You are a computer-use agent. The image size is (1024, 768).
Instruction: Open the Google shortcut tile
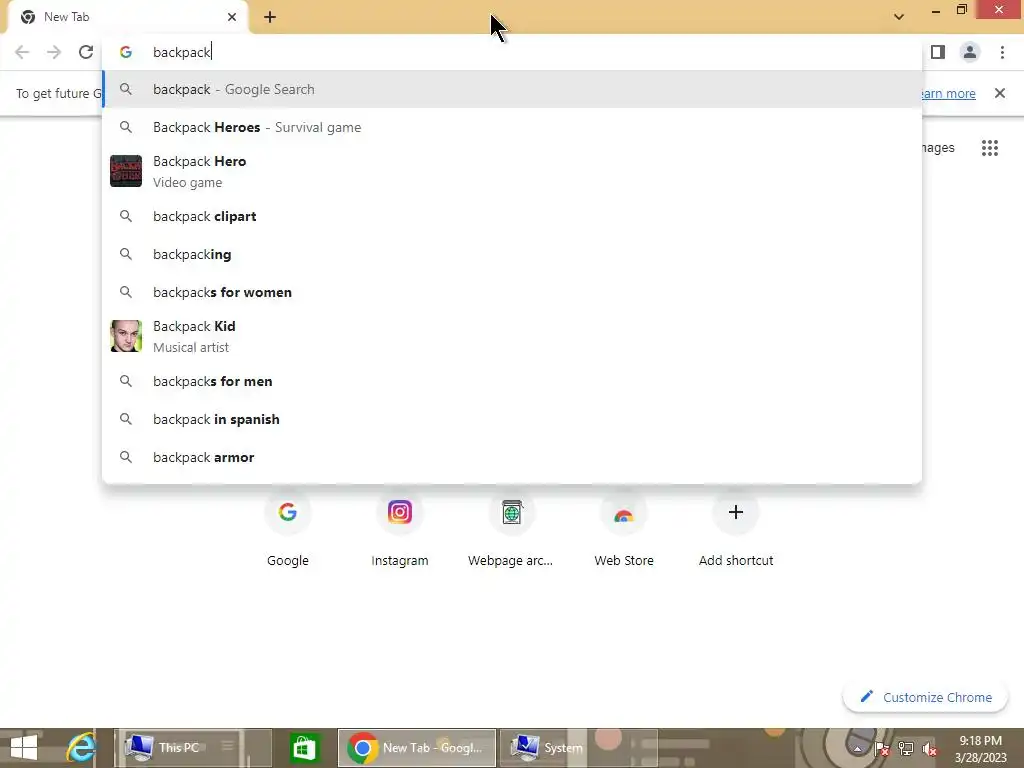pos(287,530)
